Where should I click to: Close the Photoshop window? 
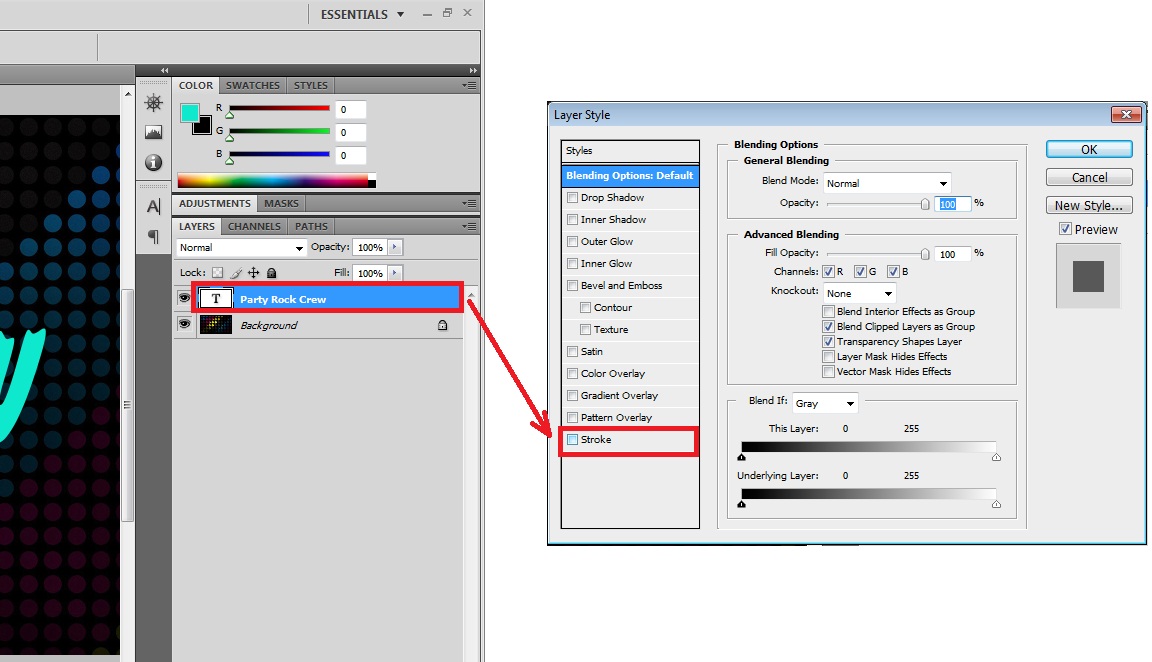point(467,12)
